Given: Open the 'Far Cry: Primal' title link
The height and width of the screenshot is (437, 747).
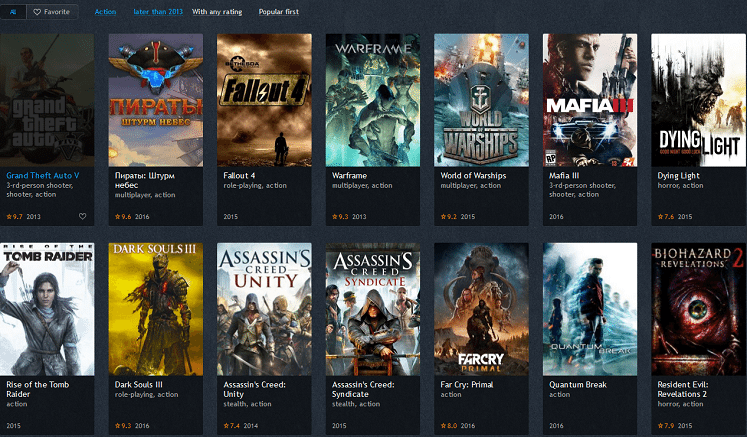Looking at the screenshot, I should 467,385.
